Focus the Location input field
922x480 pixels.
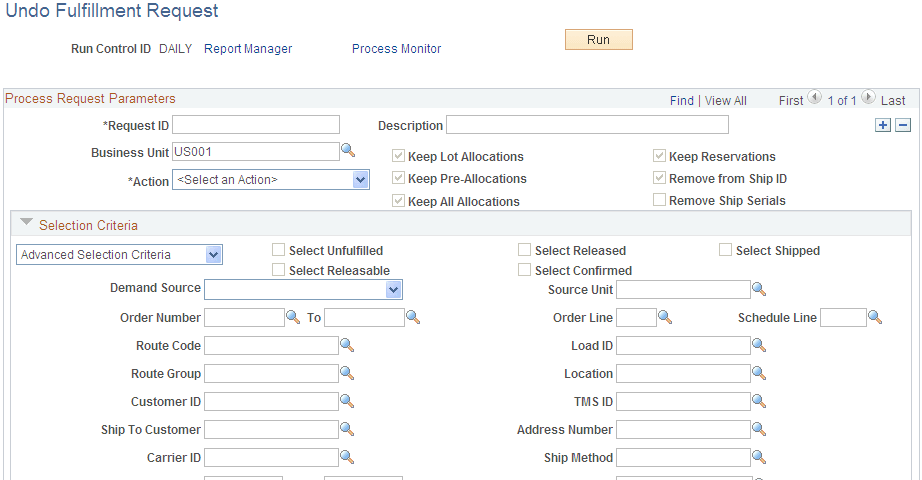click(683, 374)
